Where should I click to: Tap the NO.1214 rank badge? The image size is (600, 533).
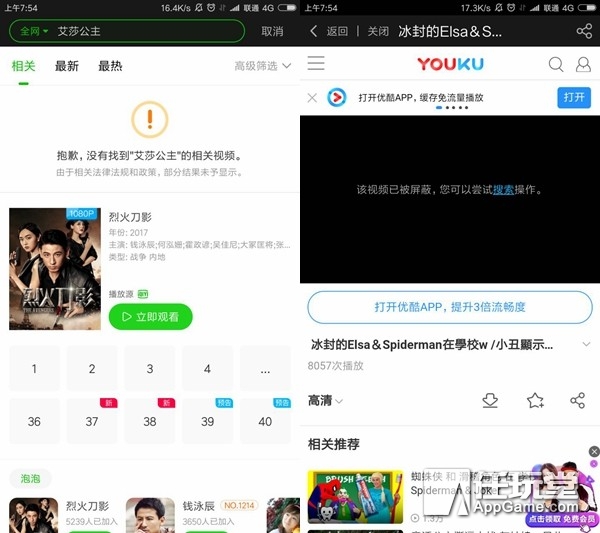(239, 505)
